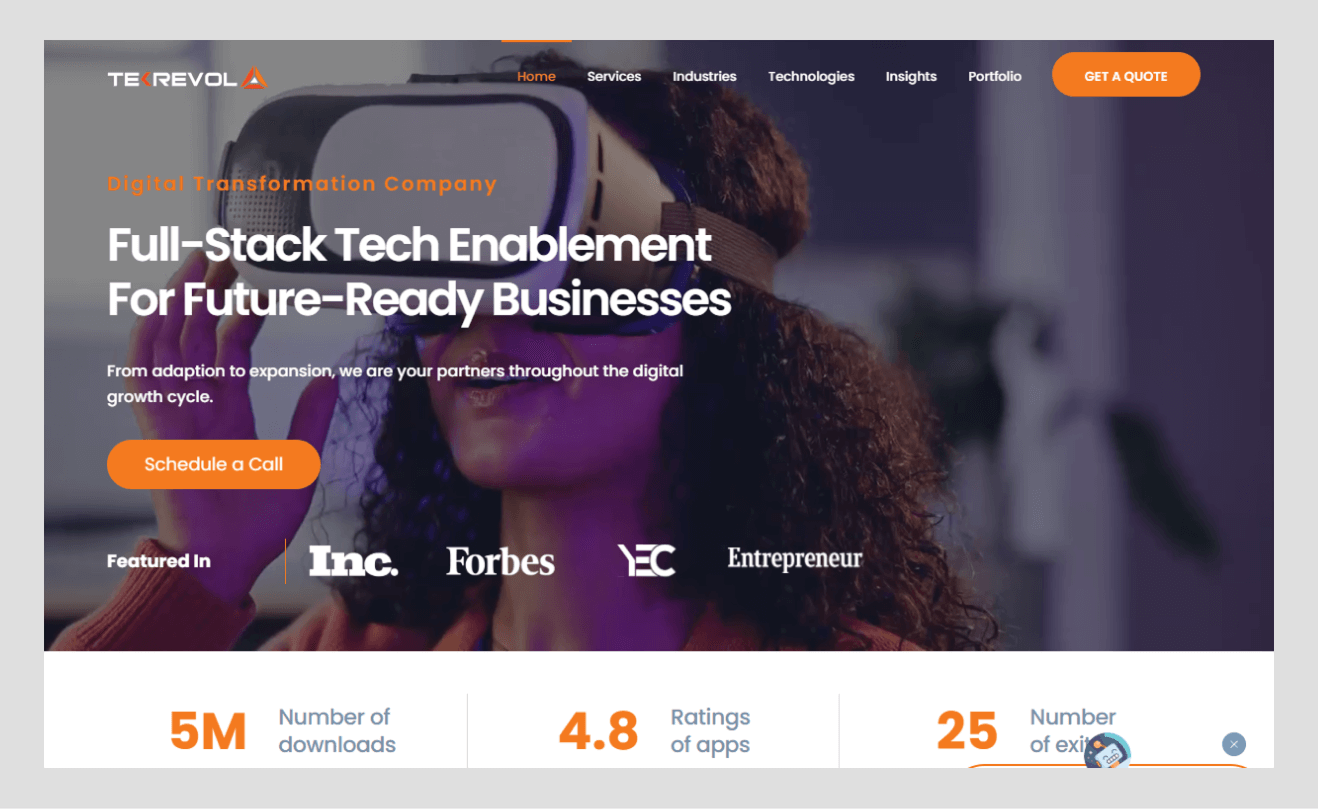Open the Insights menu item
Screen dimensions: 1318x809
tap(911, 76)
